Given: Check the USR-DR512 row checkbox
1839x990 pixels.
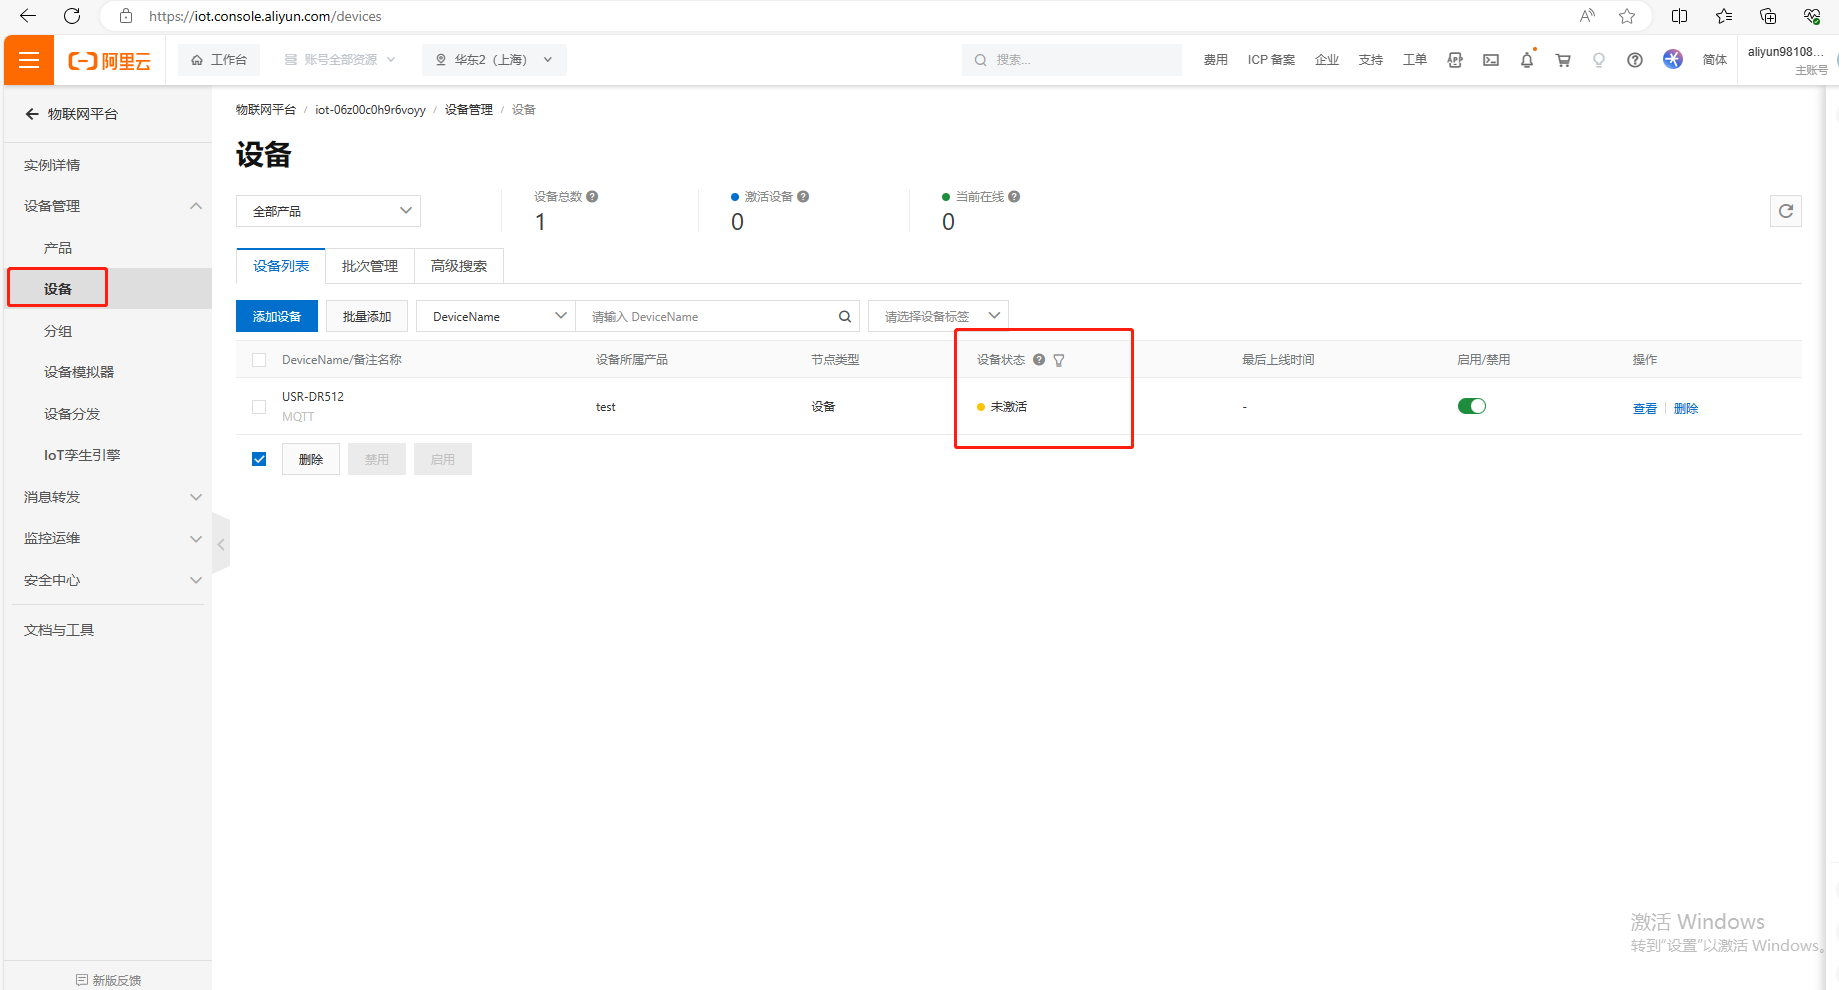Looking at the screenshot, I should click(259, 407).
